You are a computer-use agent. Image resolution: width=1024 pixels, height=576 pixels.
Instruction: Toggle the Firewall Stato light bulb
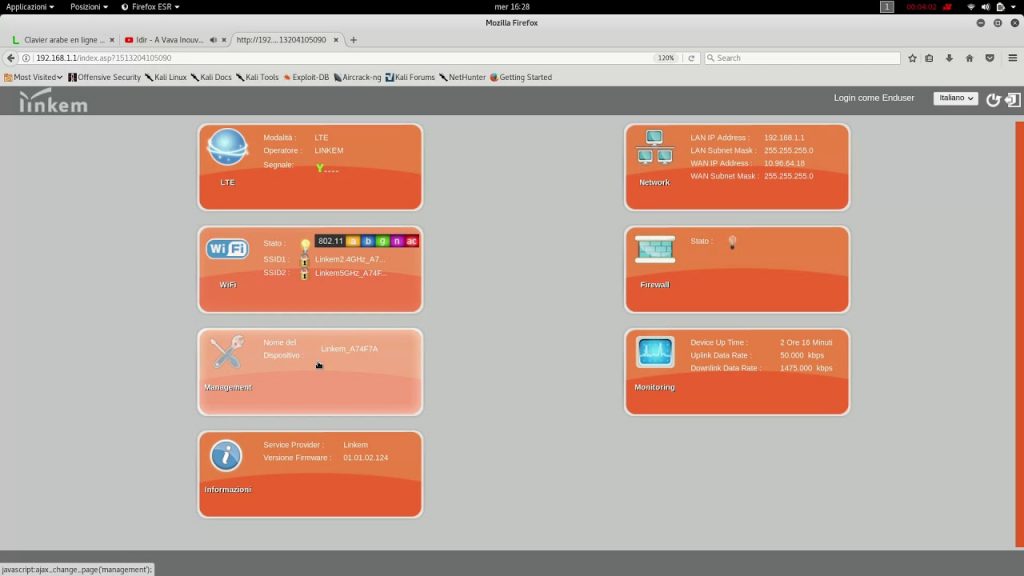pos(732,242)
